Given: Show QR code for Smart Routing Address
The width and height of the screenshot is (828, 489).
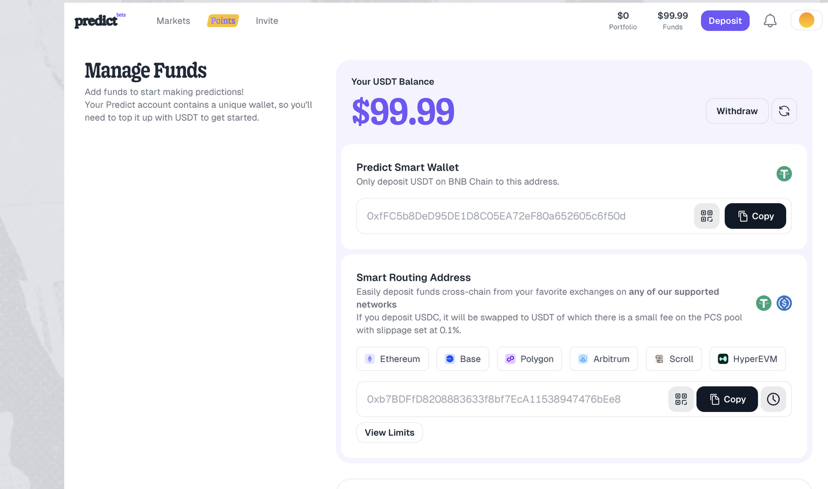Looking at the screenshot, I should [680, 399].
